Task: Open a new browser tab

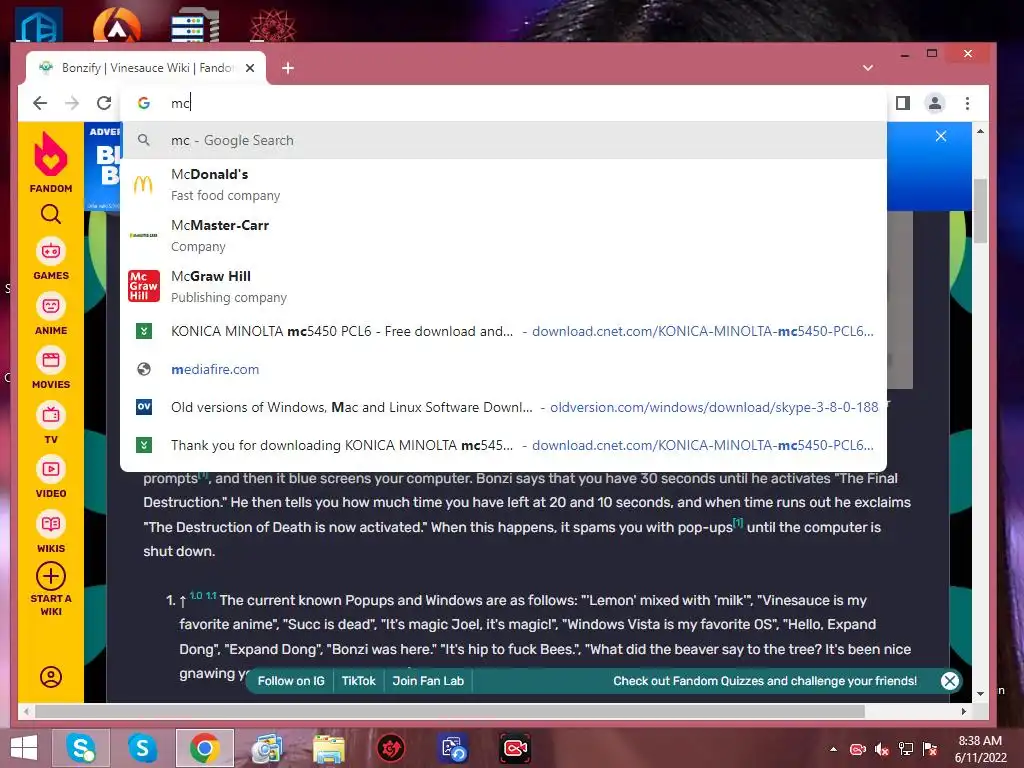Action: [288, 68]
